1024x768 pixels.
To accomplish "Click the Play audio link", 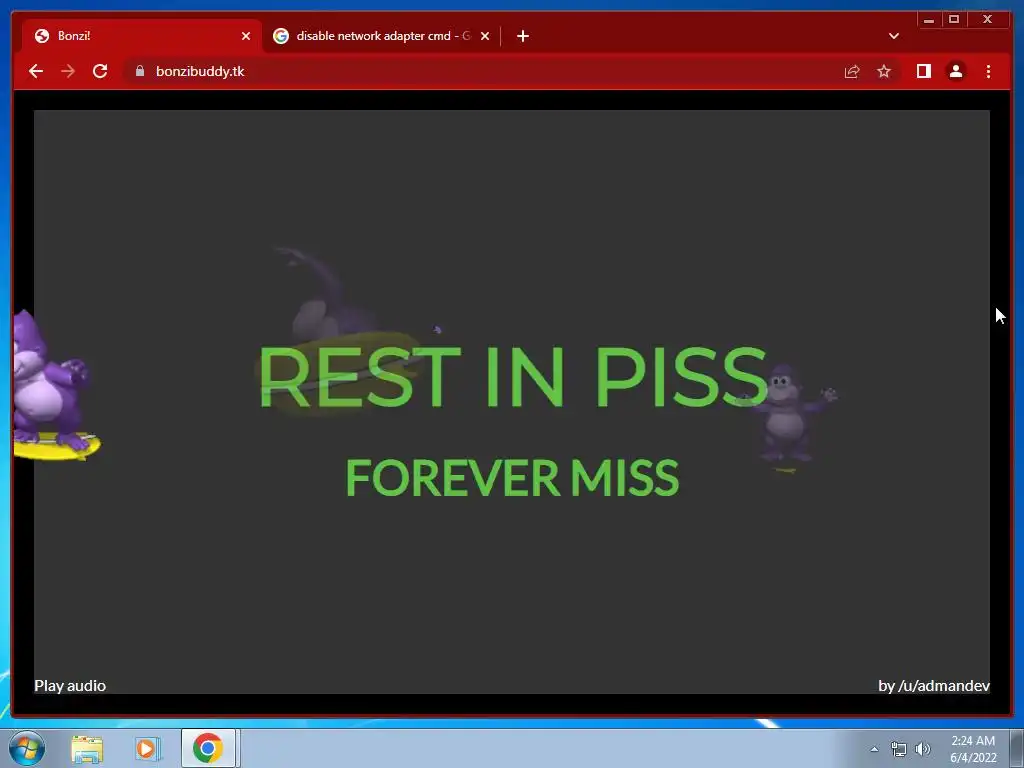I will pyautogui.click(x=70, y=686).
